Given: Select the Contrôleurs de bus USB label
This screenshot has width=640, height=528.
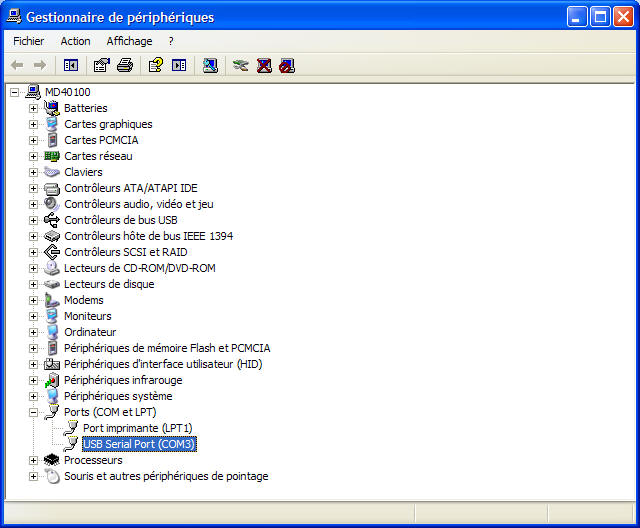Looking at the screenshot, I should pos(121,220).
